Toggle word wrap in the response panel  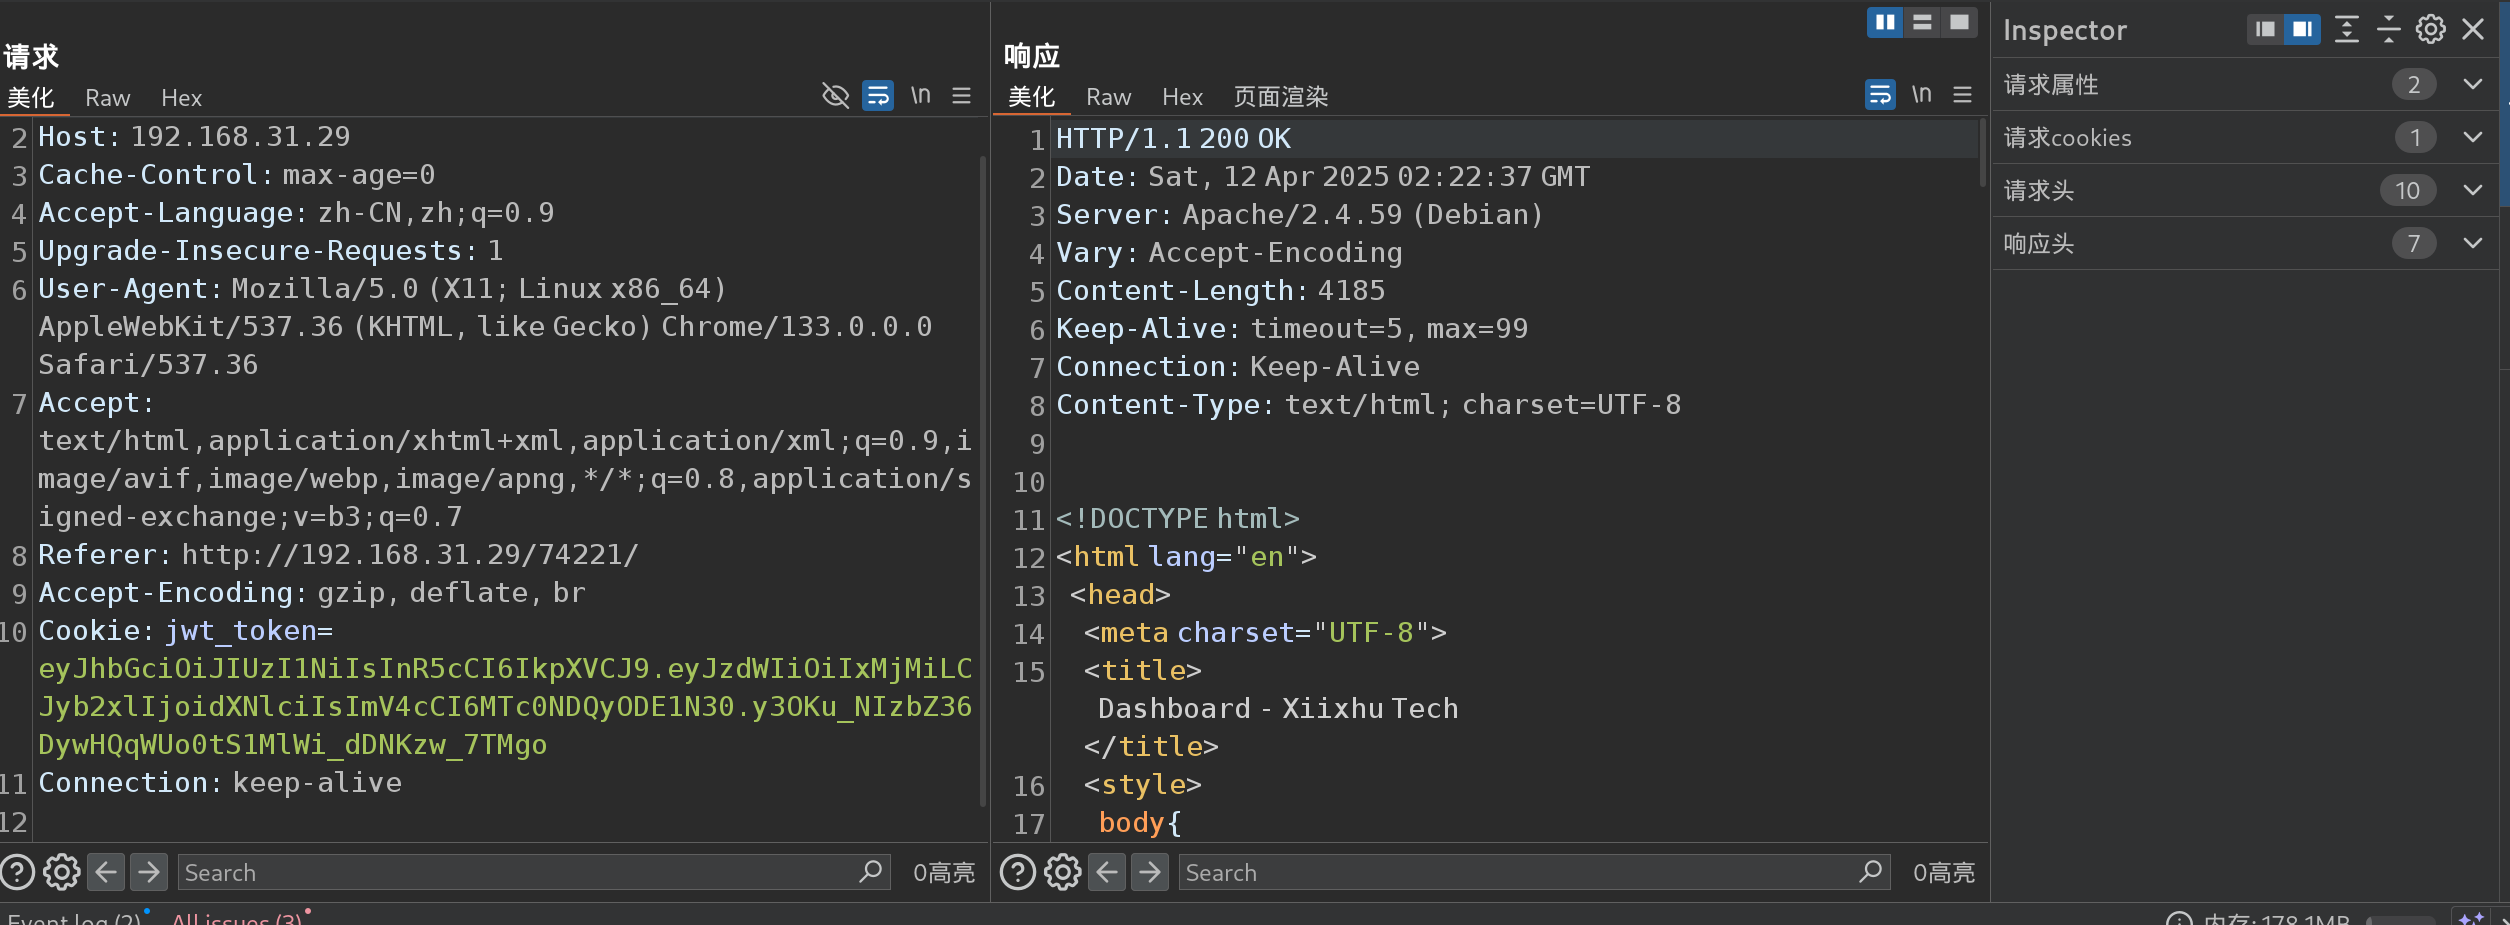click(x=1880, y=95)
